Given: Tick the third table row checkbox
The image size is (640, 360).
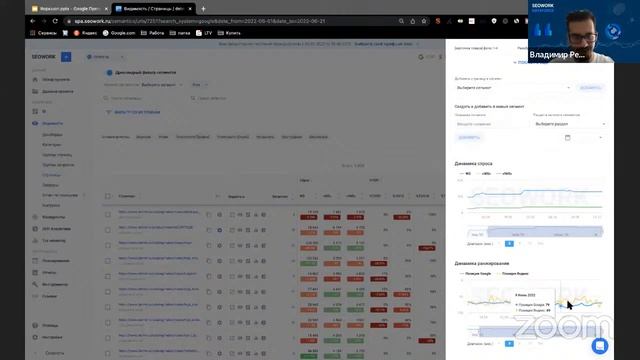Looking at the screenshot, I should [108, 246].
